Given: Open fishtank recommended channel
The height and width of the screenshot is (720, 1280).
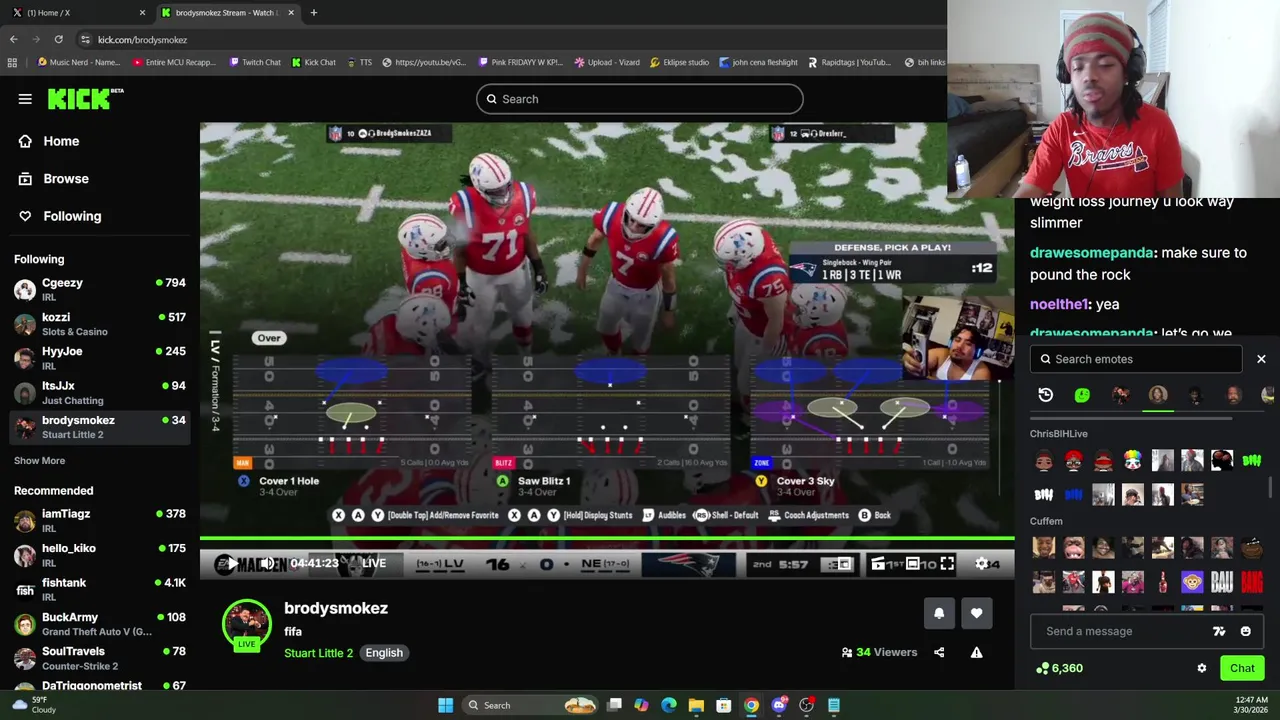Looking at the screenshot, I should coord(100,589).
